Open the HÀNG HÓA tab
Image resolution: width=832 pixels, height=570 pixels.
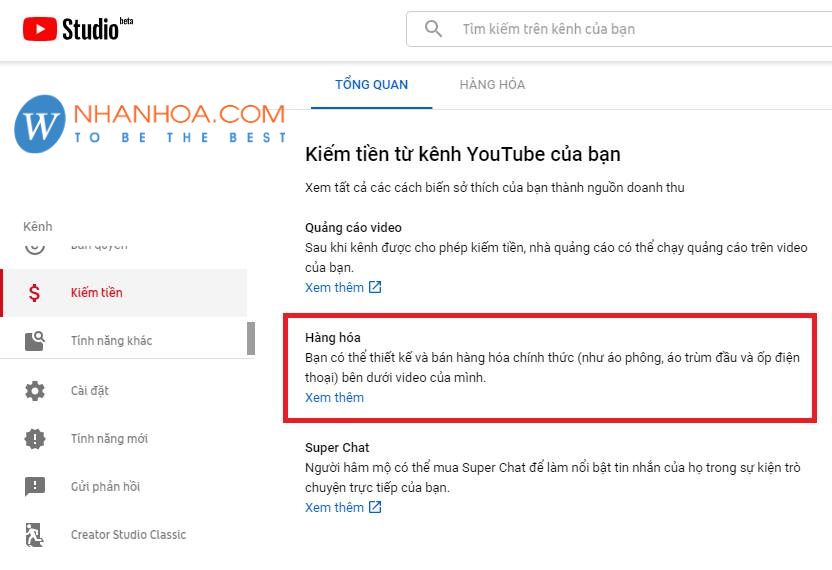(492, 85)
